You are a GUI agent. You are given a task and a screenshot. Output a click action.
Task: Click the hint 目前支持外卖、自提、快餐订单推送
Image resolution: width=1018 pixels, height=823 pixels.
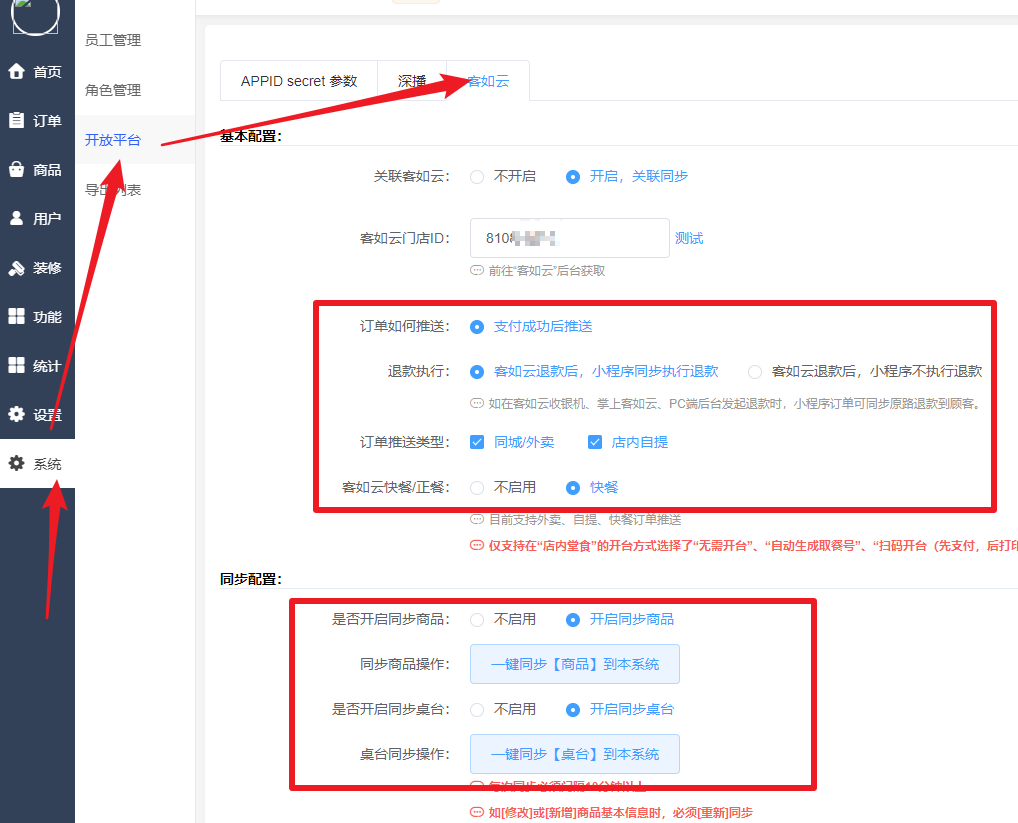point(585,519)
